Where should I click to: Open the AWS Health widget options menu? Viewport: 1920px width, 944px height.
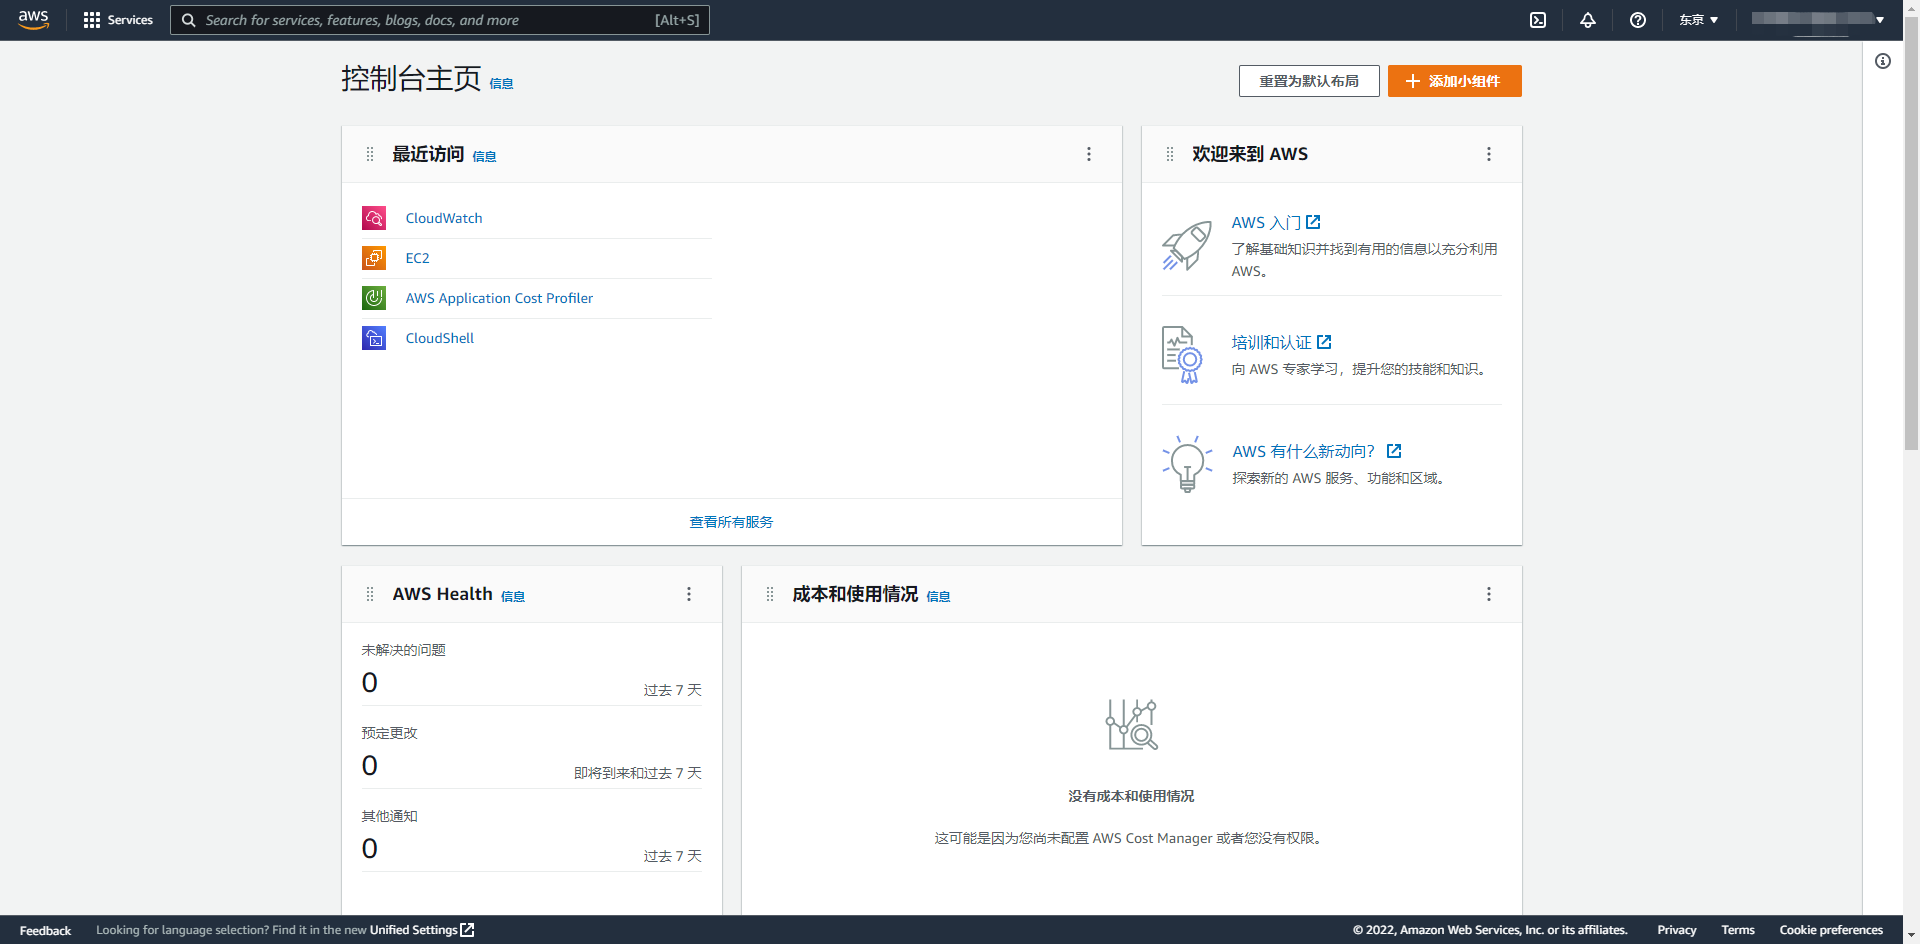[689, 594]
